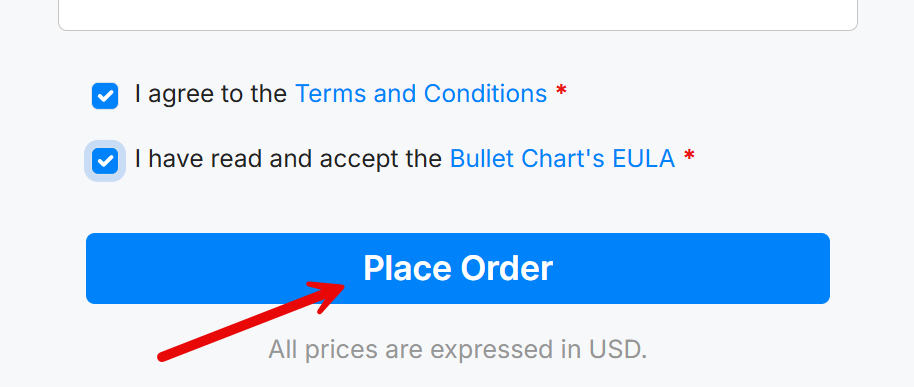The width and height of the screenshot is (914, 387).
Task: Toggle the Bullet Chart's EULA acceptance checkbox
Action: [105, 161]
